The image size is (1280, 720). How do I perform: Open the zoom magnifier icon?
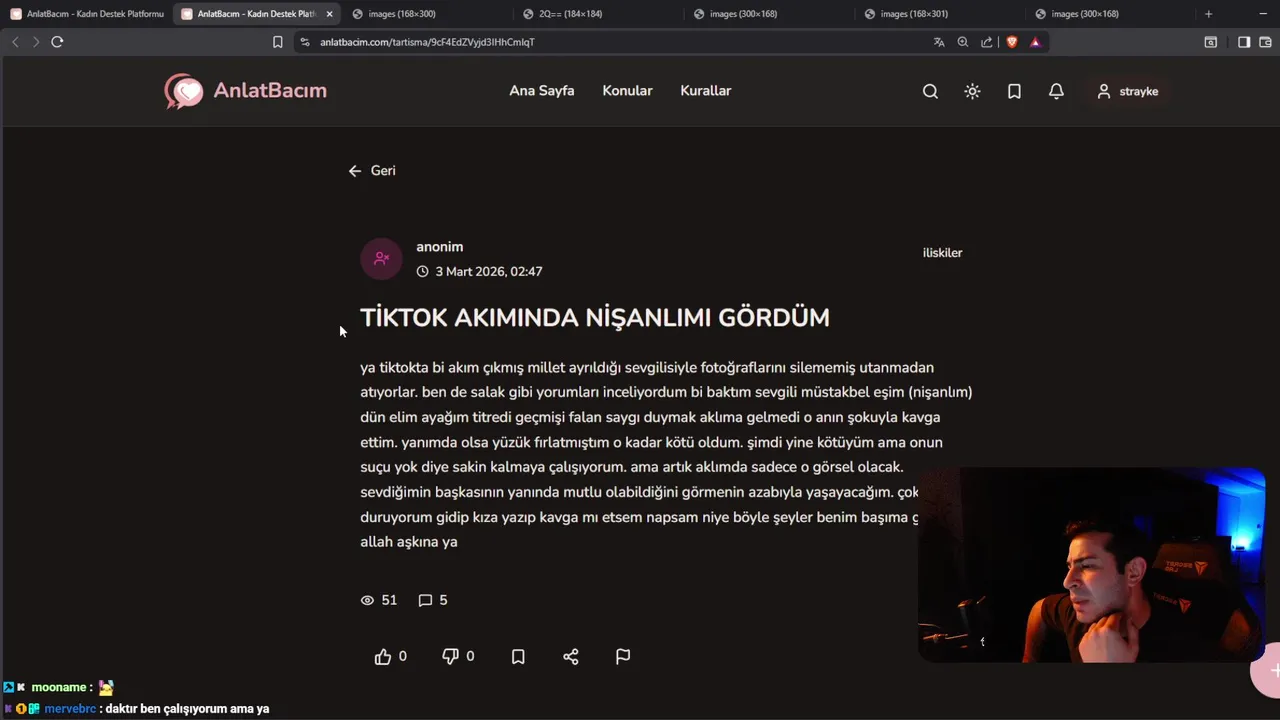point(963,42)
